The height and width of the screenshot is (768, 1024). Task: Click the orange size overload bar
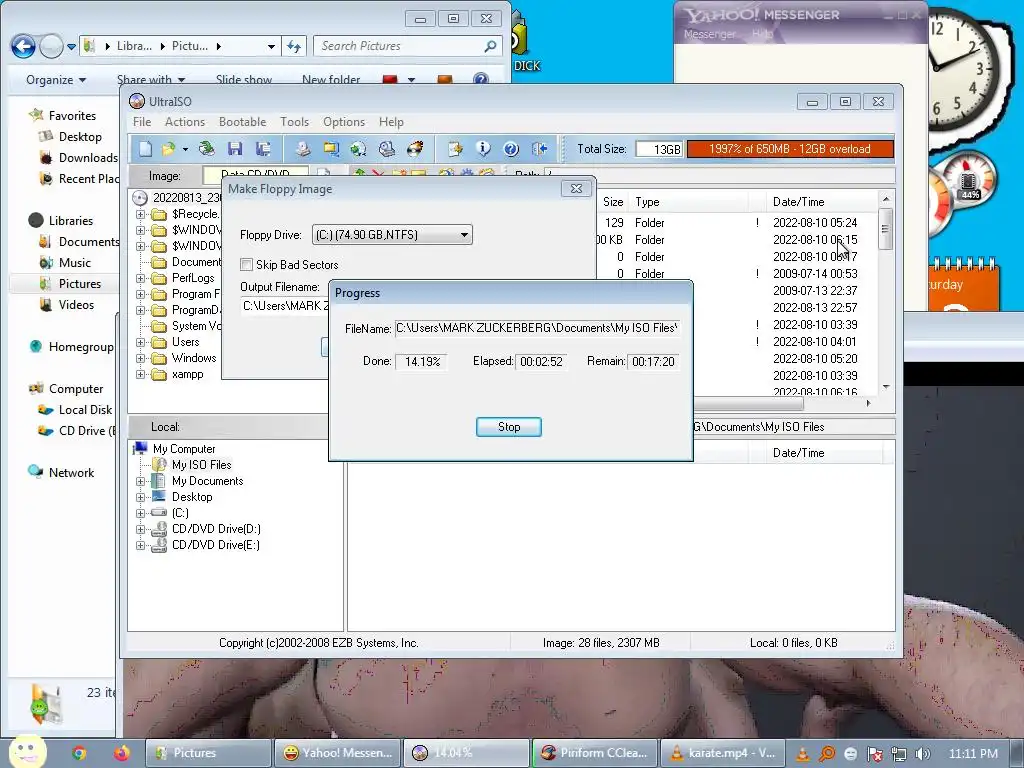click(x=790, y=149)
